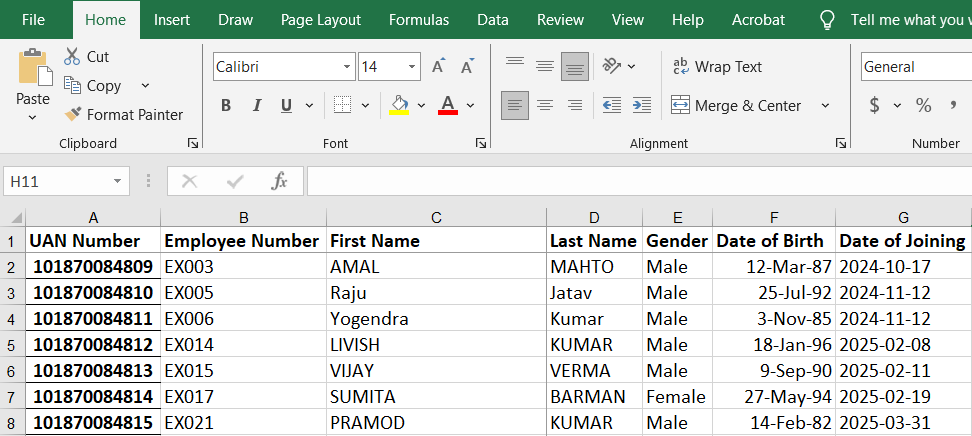Open the Page Layout tab
The height and width of the screenshot is (436, 972).
[x=320, y=20]
